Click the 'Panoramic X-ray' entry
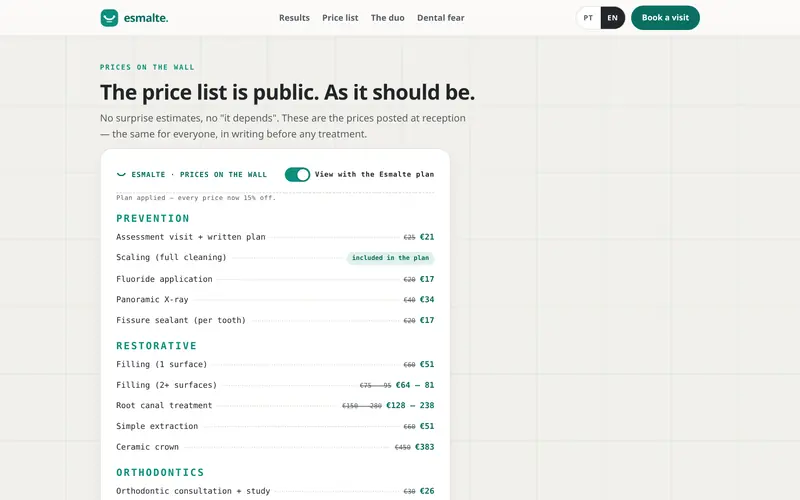Screen dimensions: 800x500 pos(152,299)
